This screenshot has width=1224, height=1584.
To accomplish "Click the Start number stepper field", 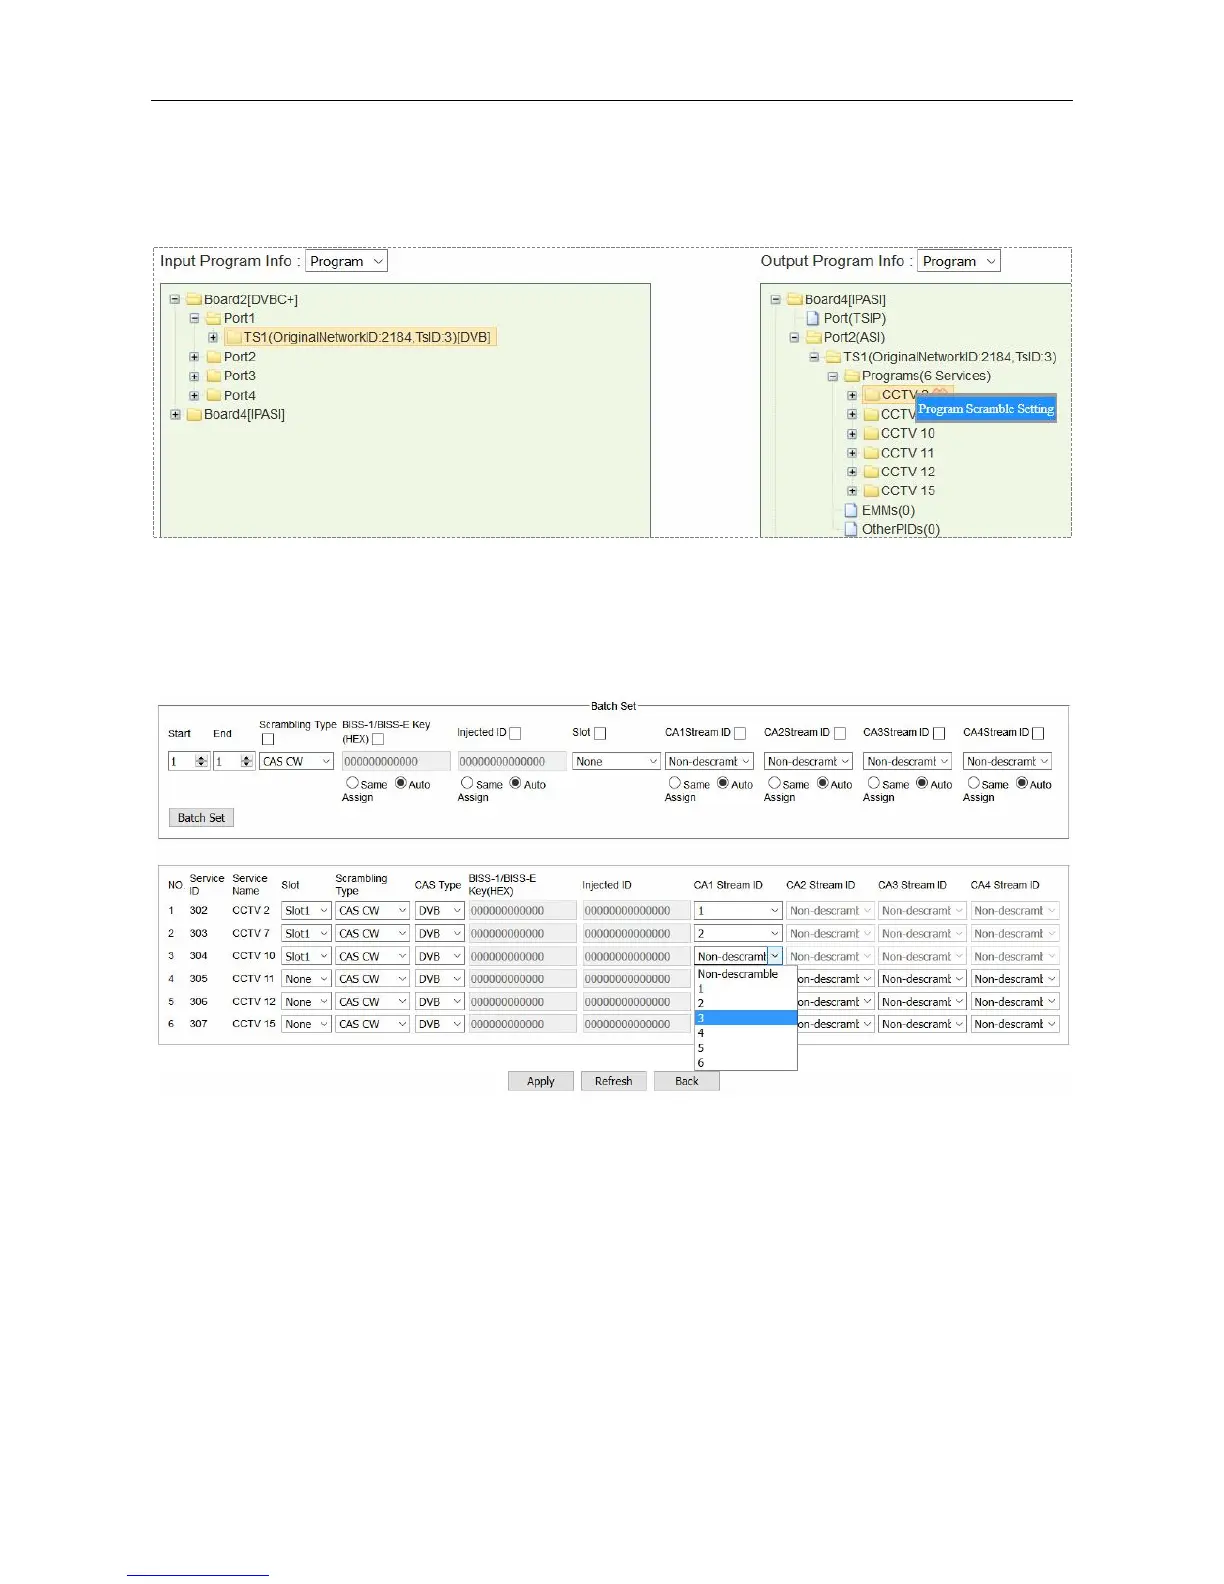I will pos(188,761).
